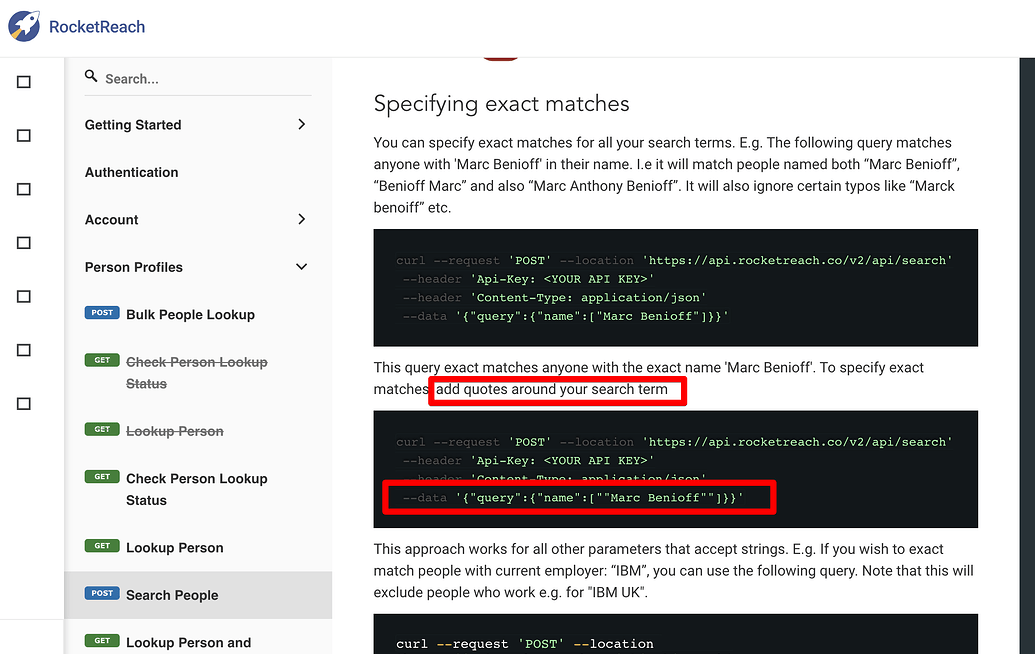Click the GET badge on the struck-through Lookup Person
1035x654 pixels.
pos(102,429)
